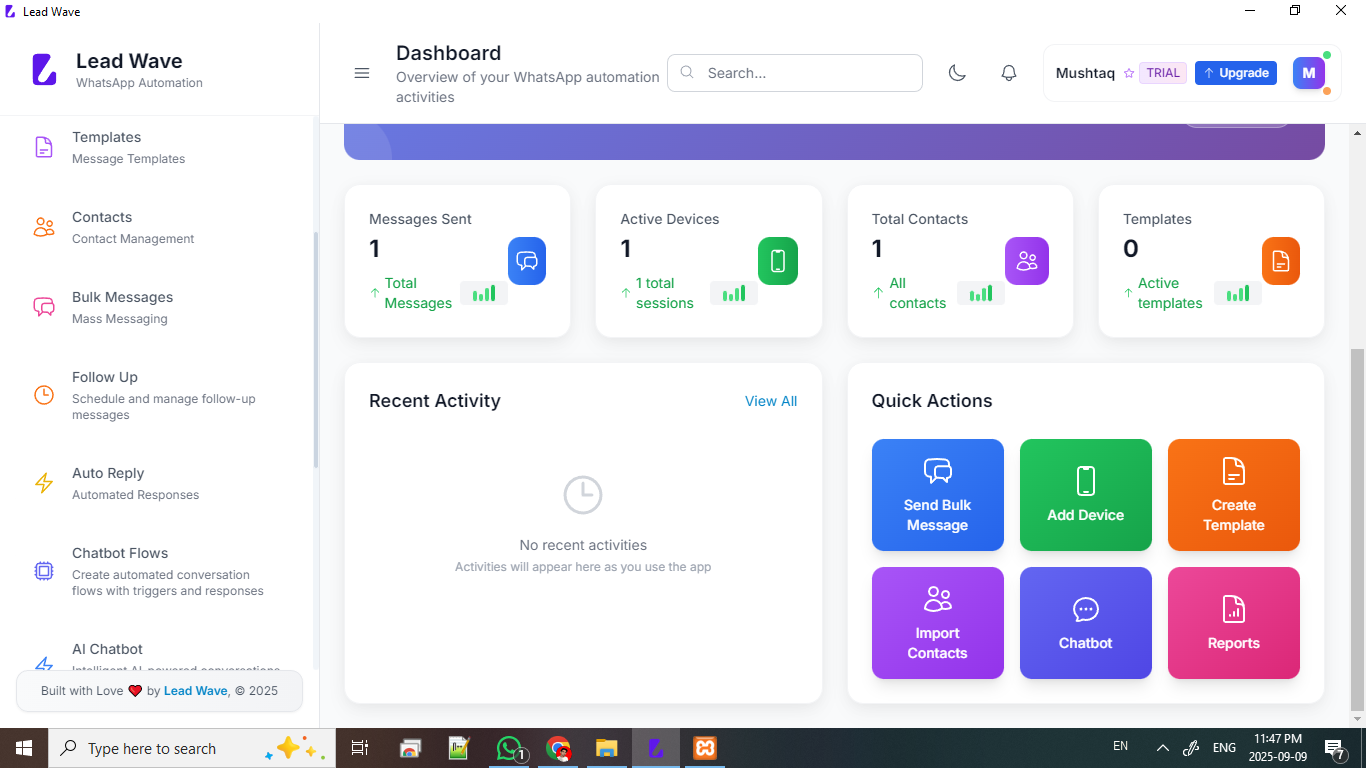Click into the Search field
1366x768 pixels.
pos(795,73)
